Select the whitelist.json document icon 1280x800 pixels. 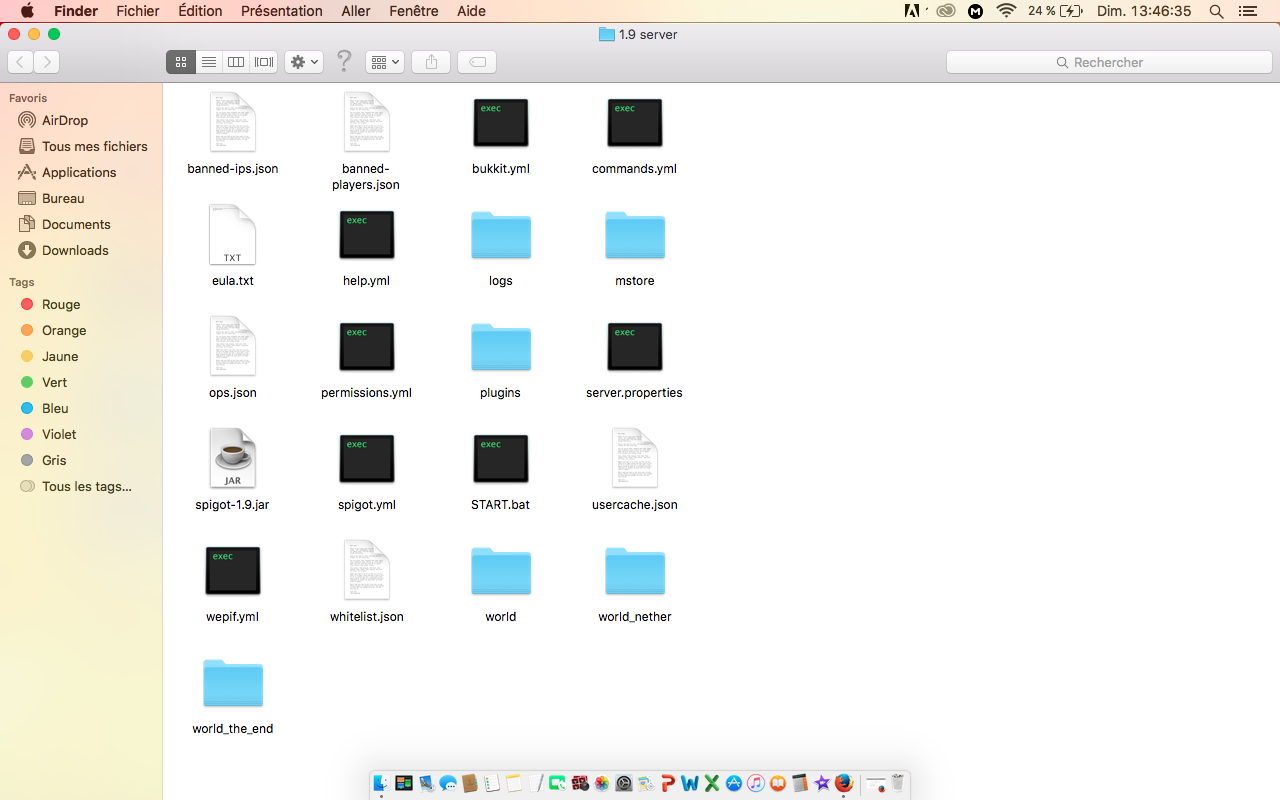point(367,571)
